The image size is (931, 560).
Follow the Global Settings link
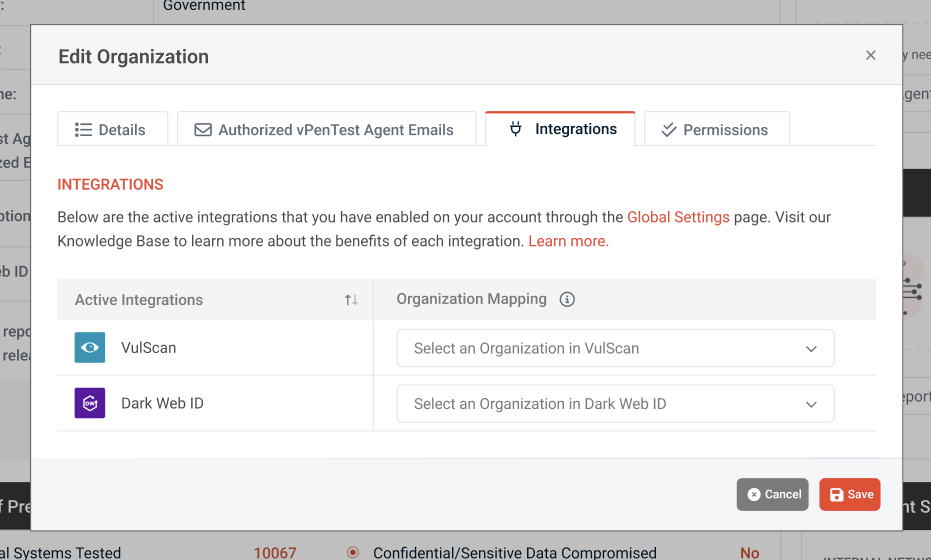click(x=678, y=217)
